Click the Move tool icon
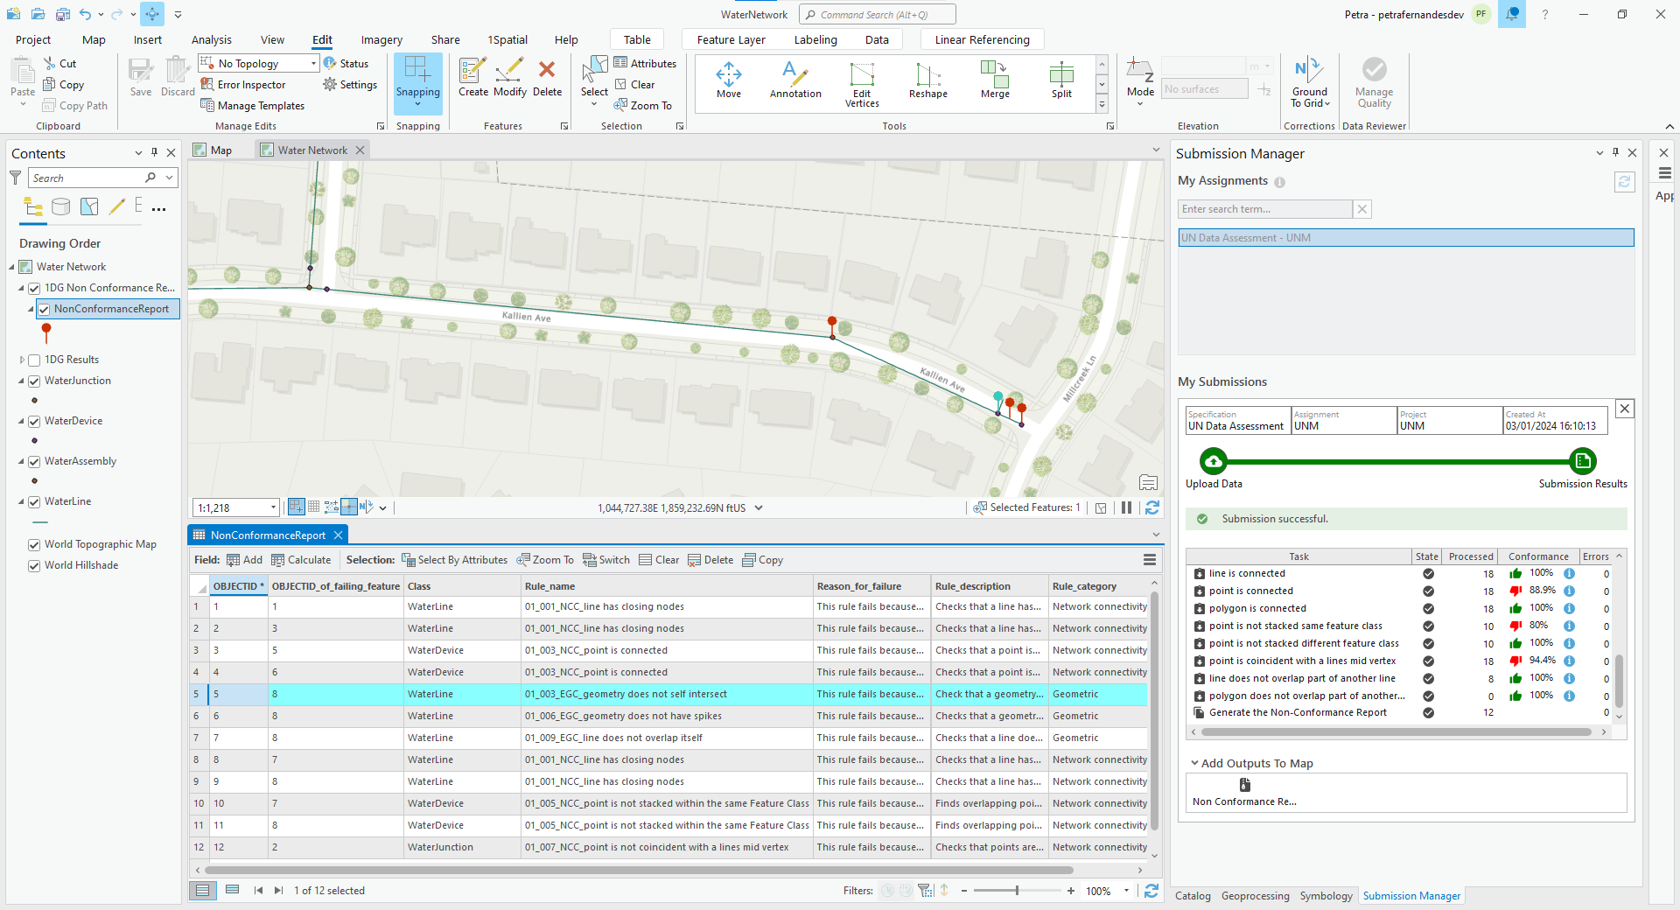The height and width of the screenshot is (910, 1680). [x=728, y=80]
